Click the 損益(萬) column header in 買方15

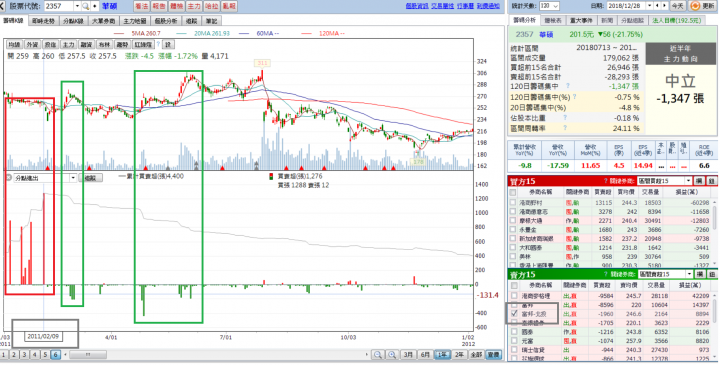pyautogui.click(x=687, y=193)
